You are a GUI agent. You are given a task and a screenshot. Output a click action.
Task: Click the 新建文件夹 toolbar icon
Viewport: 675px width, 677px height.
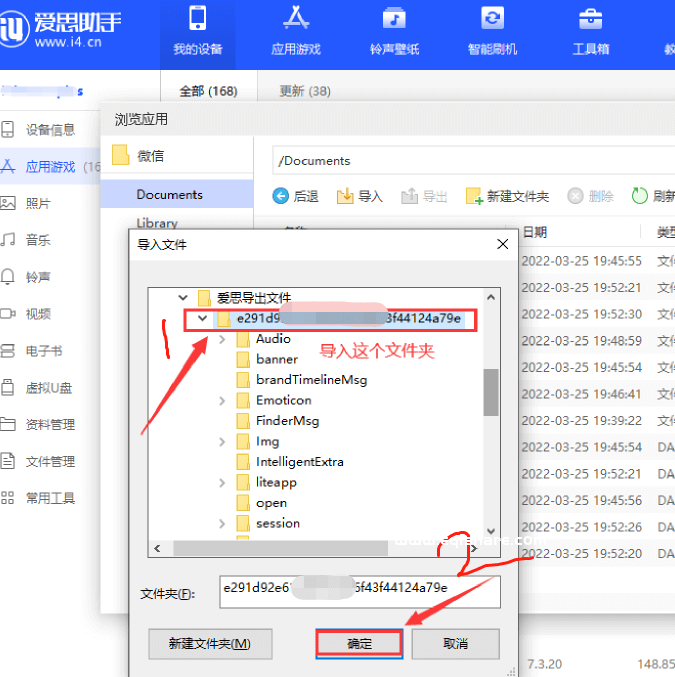point(474,196)
